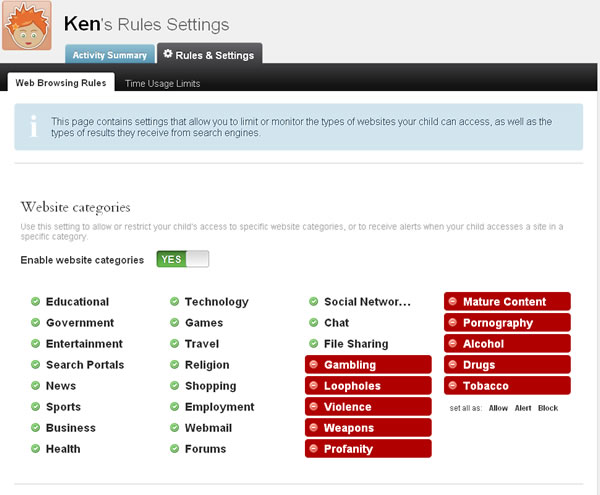Click green check icon beside Educational
The width and height of the screenshot is (600, 495).
pyautogui.click(x=35, y=302)
